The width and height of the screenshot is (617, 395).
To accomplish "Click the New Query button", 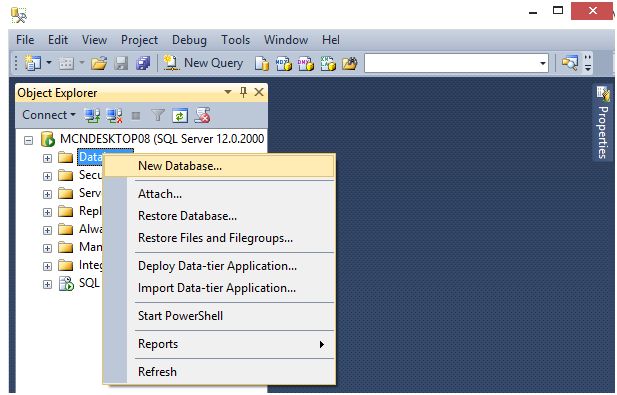I will [x=203, y=63].
